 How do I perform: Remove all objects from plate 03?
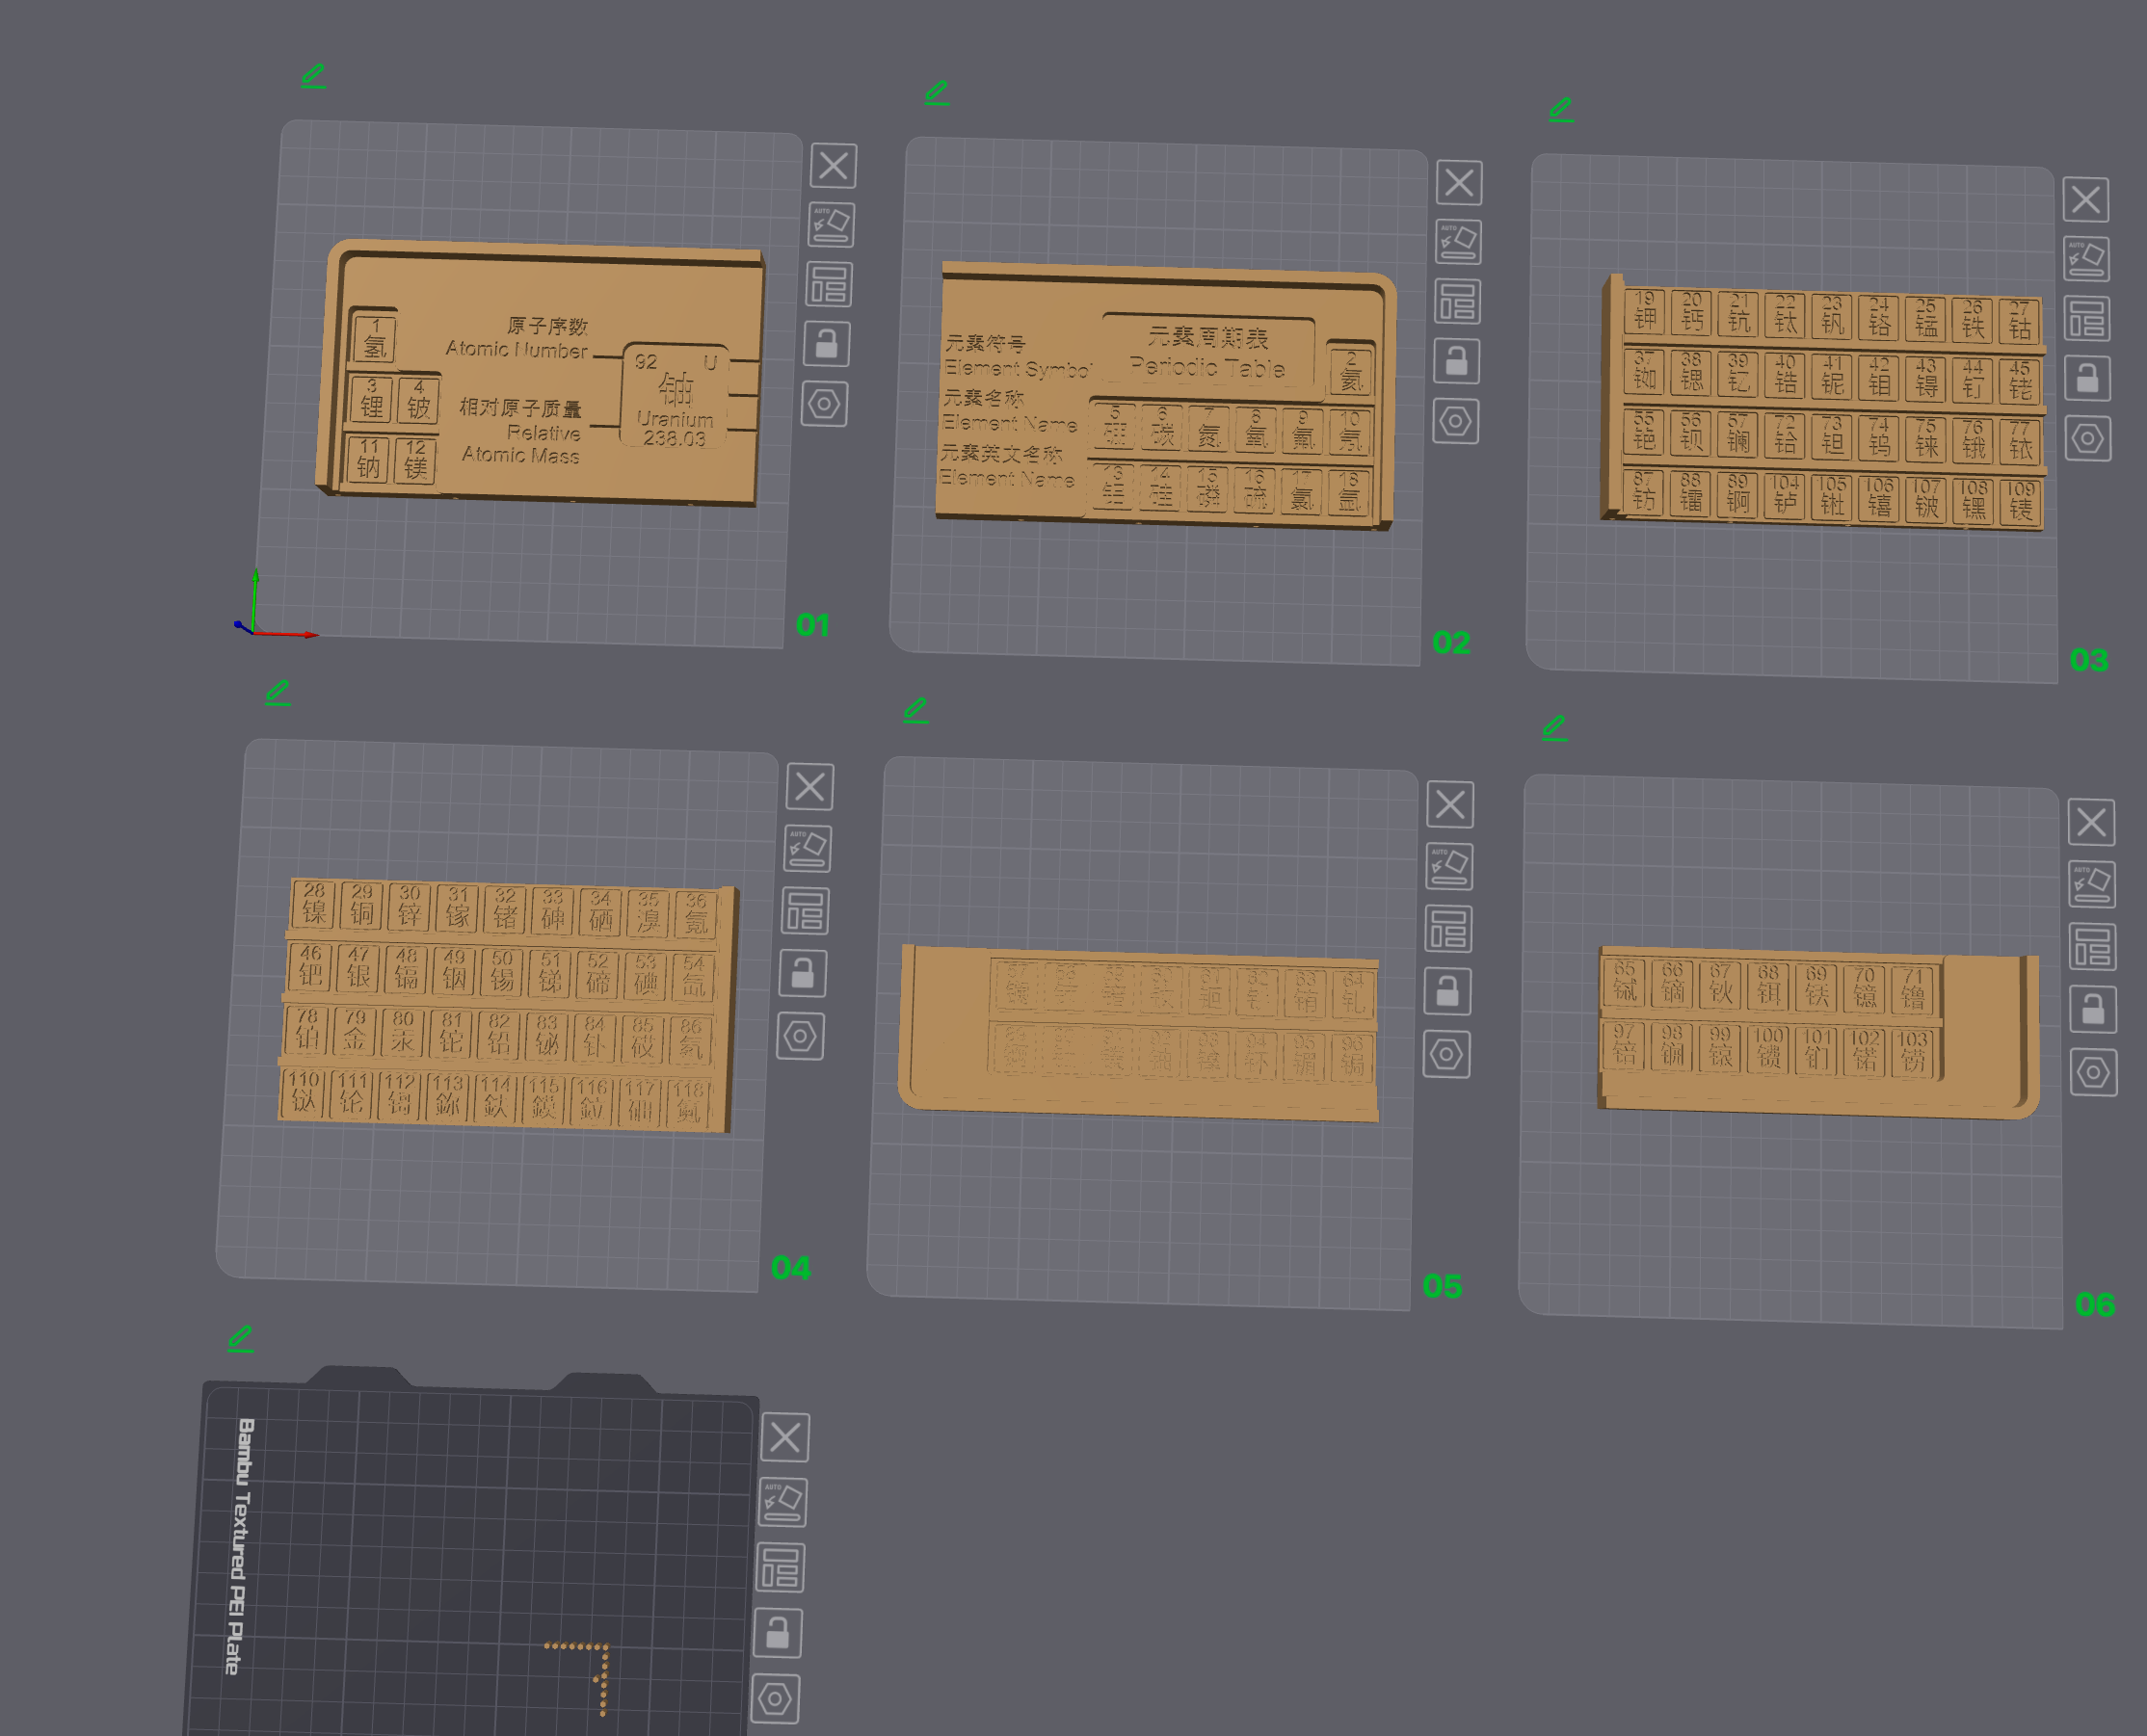(x=2086, y=200)
